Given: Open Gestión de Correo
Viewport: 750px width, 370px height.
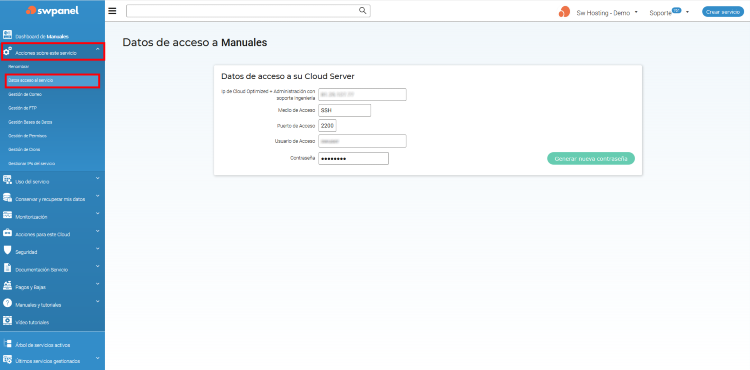Looking at the screenshot, I should click(x=25, y=95).
